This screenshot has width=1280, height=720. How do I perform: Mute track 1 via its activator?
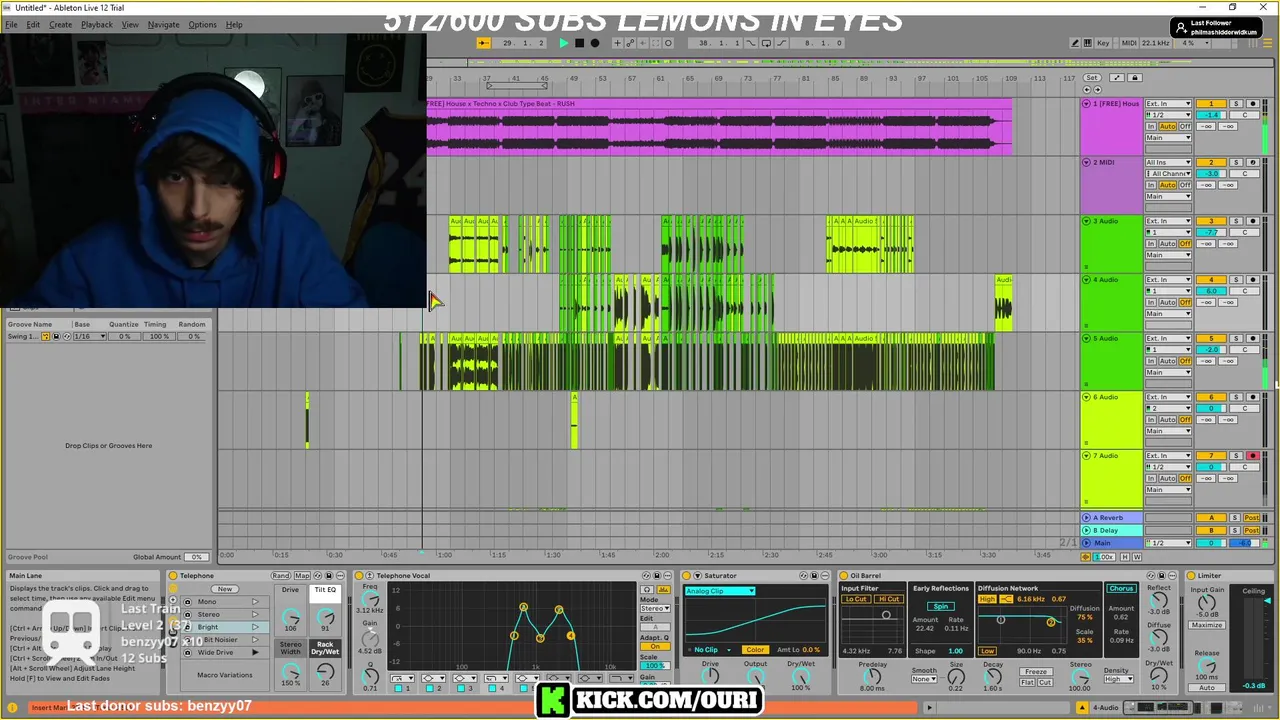1211,104
